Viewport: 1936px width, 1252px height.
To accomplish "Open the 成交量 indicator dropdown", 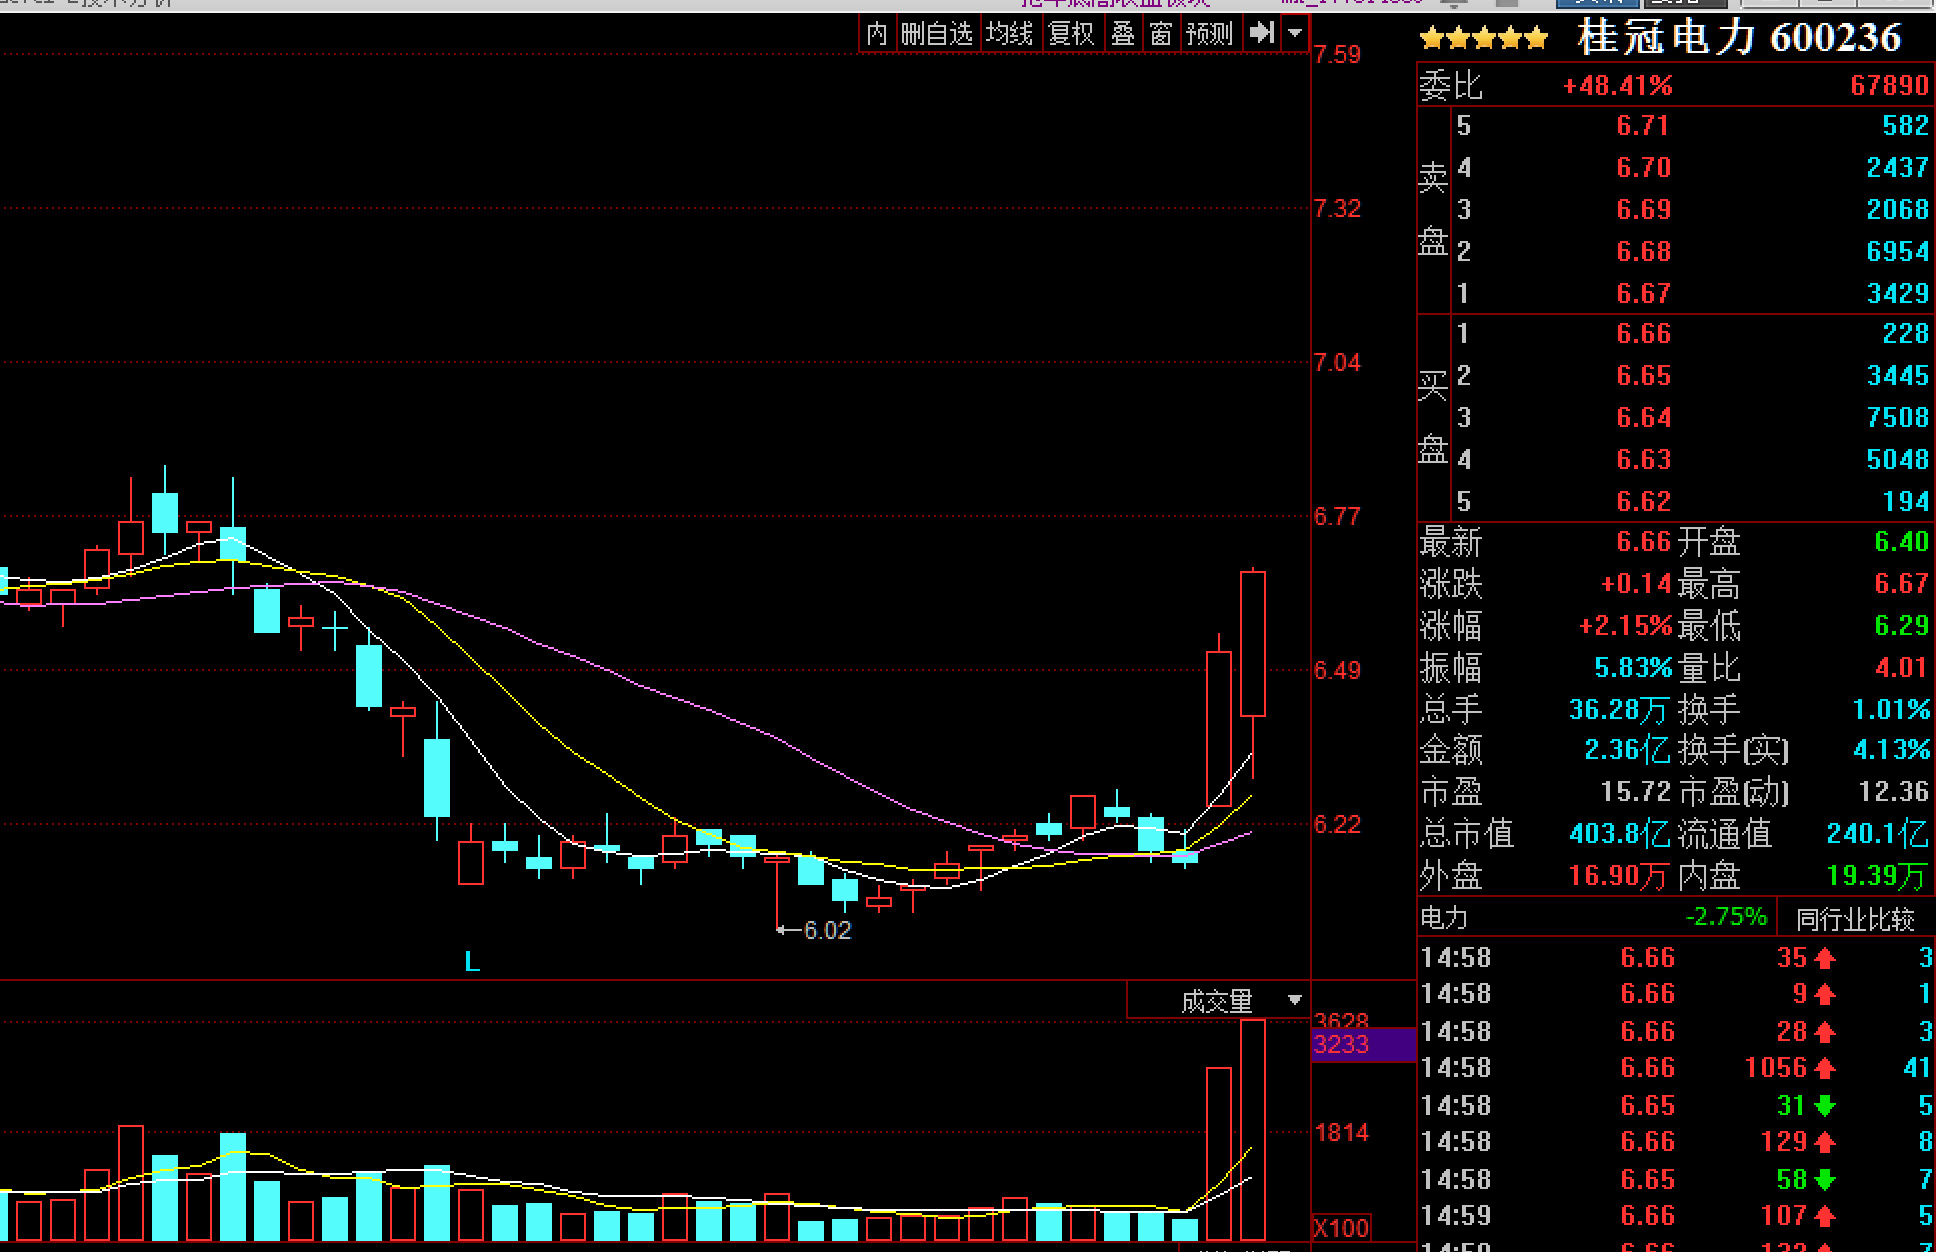I will click(1295, 1000).
